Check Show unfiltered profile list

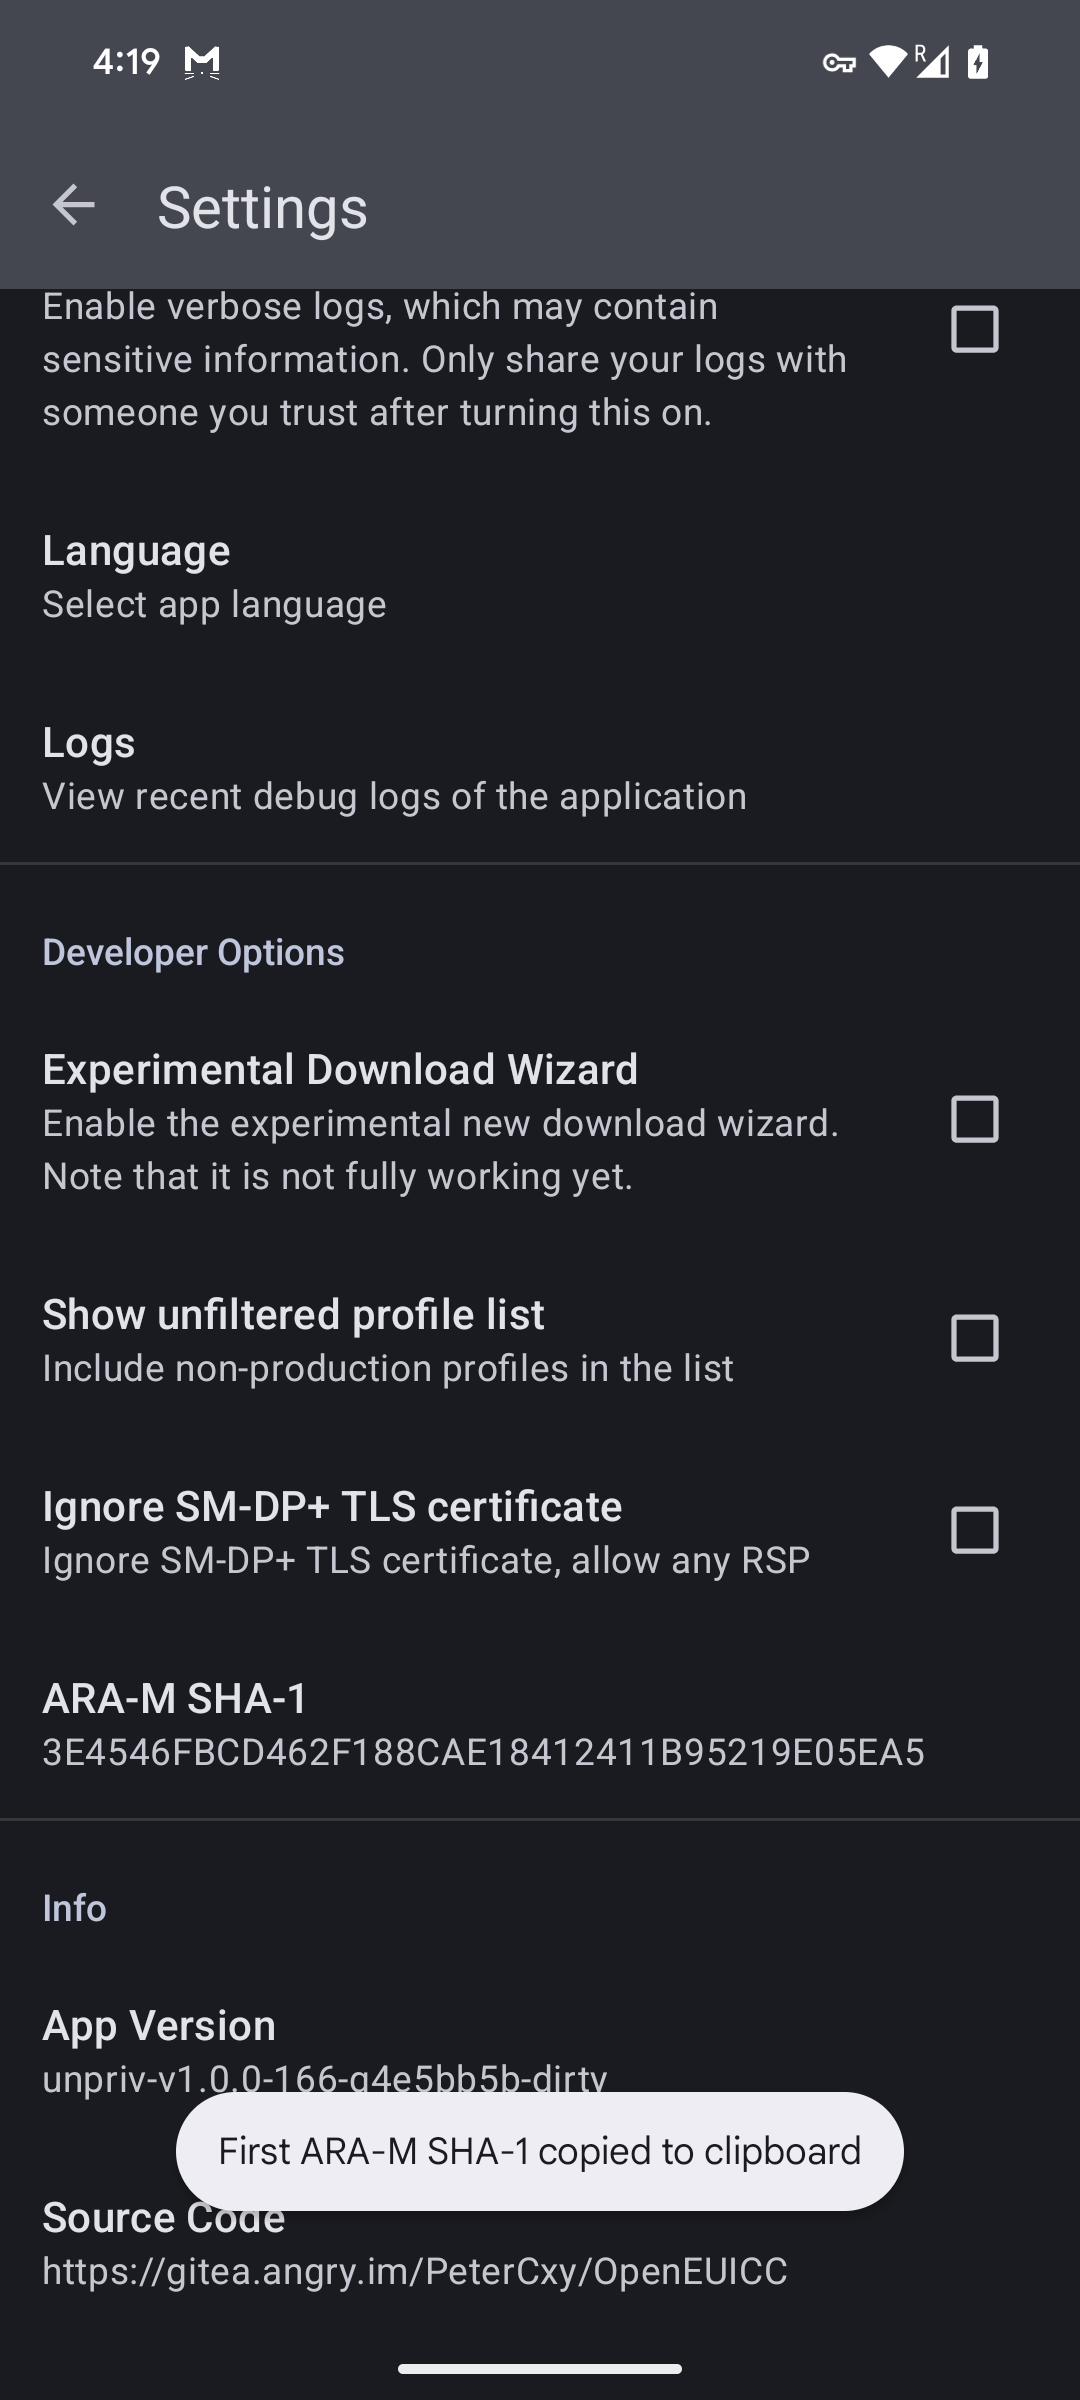point(974,1338)
